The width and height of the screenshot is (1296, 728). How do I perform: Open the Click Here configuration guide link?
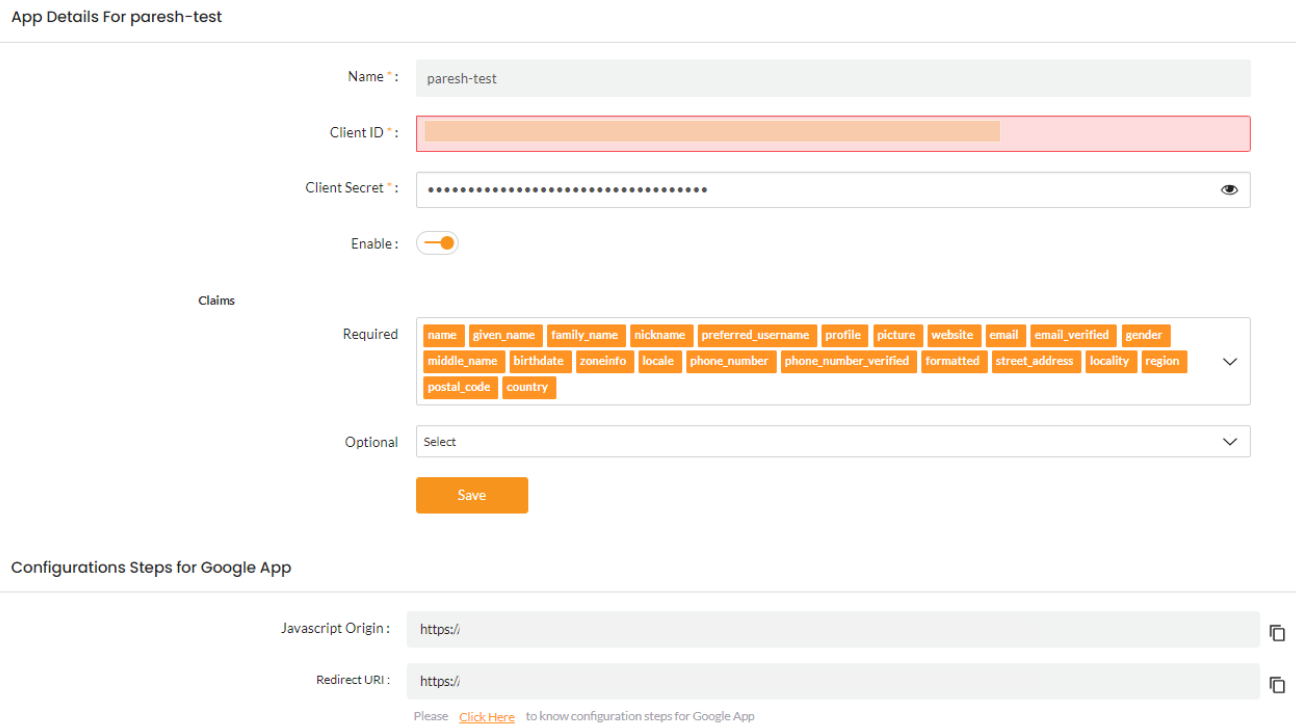(487, 716)
